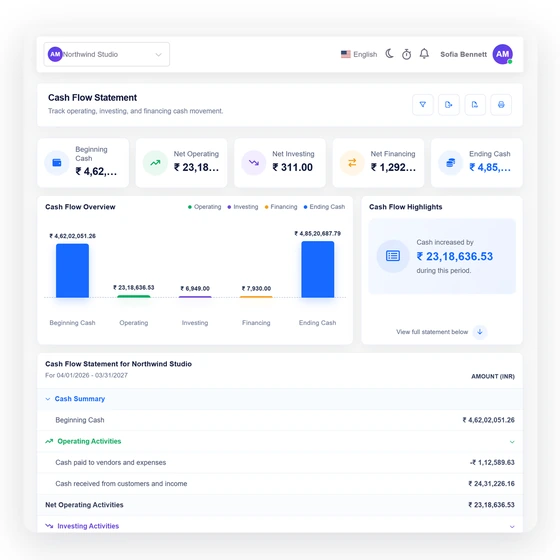Collapse the Cash Summary section
The height and width of the screenshot is (560, 560).
click(x=280, y=399)
